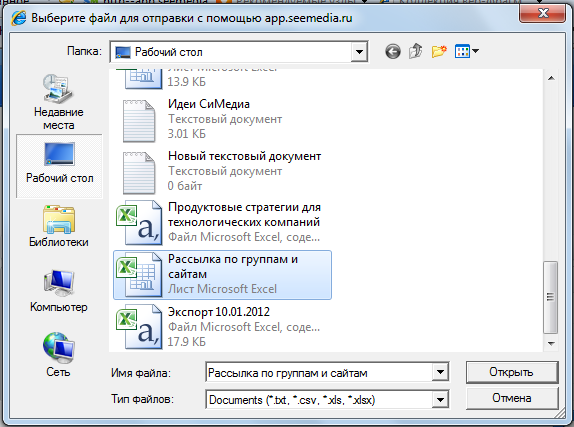Expand the view options arrow

point(475,51)
